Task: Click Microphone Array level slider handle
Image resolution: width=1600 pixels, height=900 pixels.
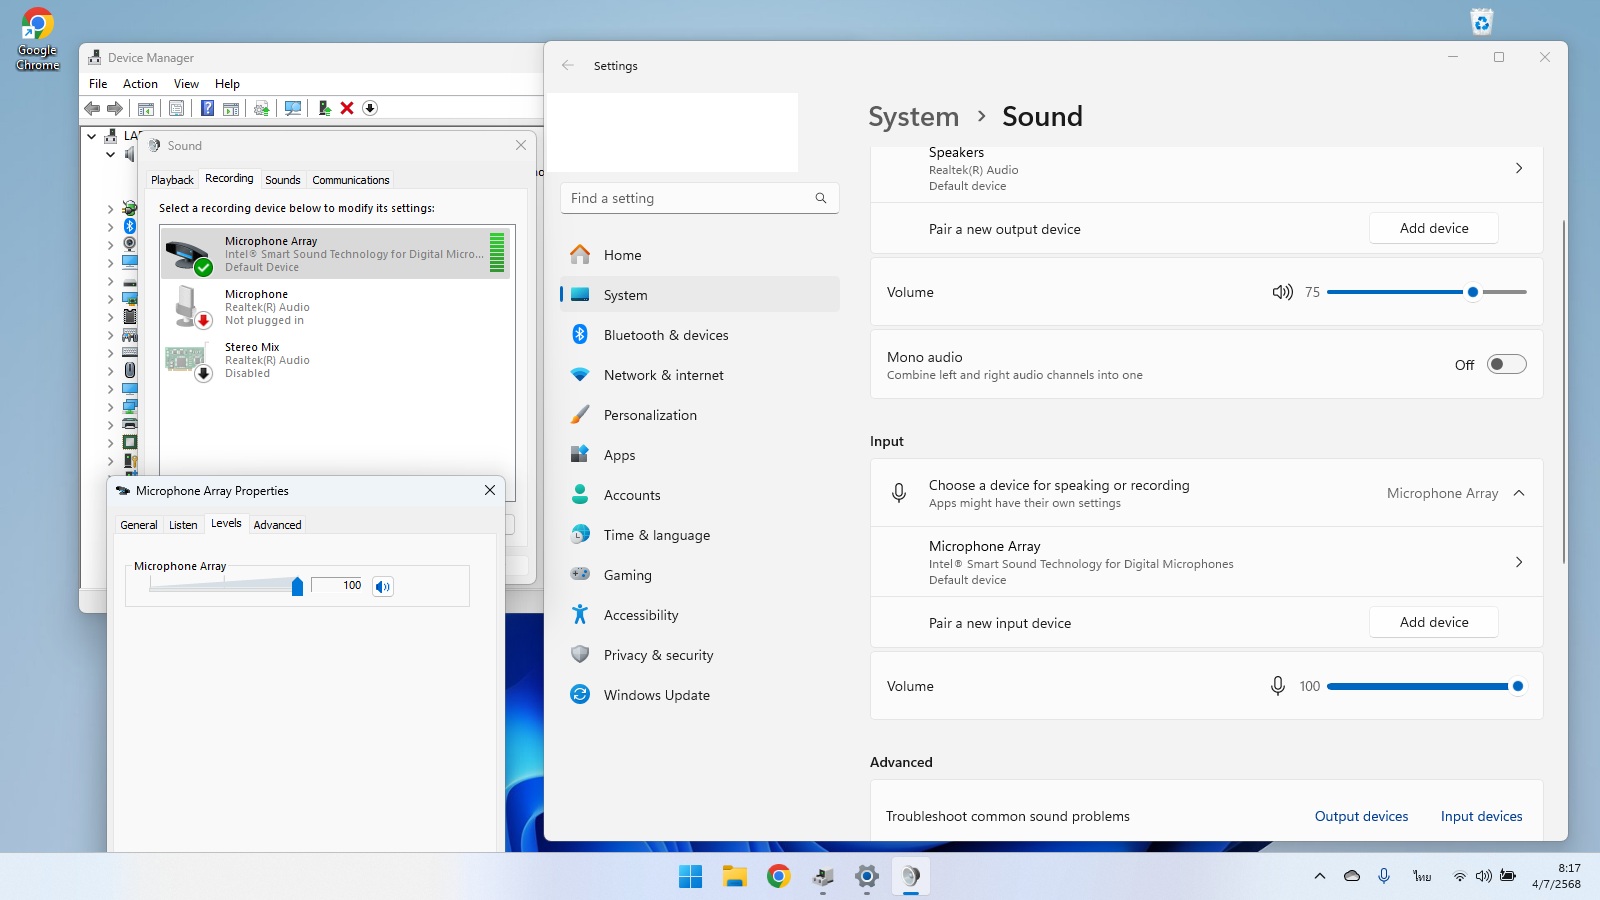Action: (x=297, y=586)
